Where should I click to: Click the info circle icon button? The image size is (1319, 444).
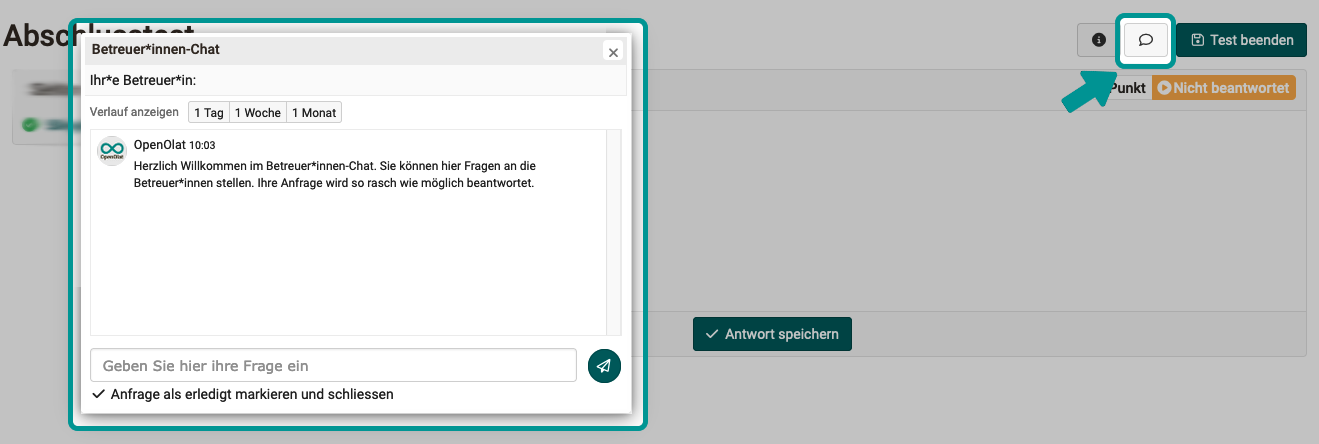click(1098, 40)
